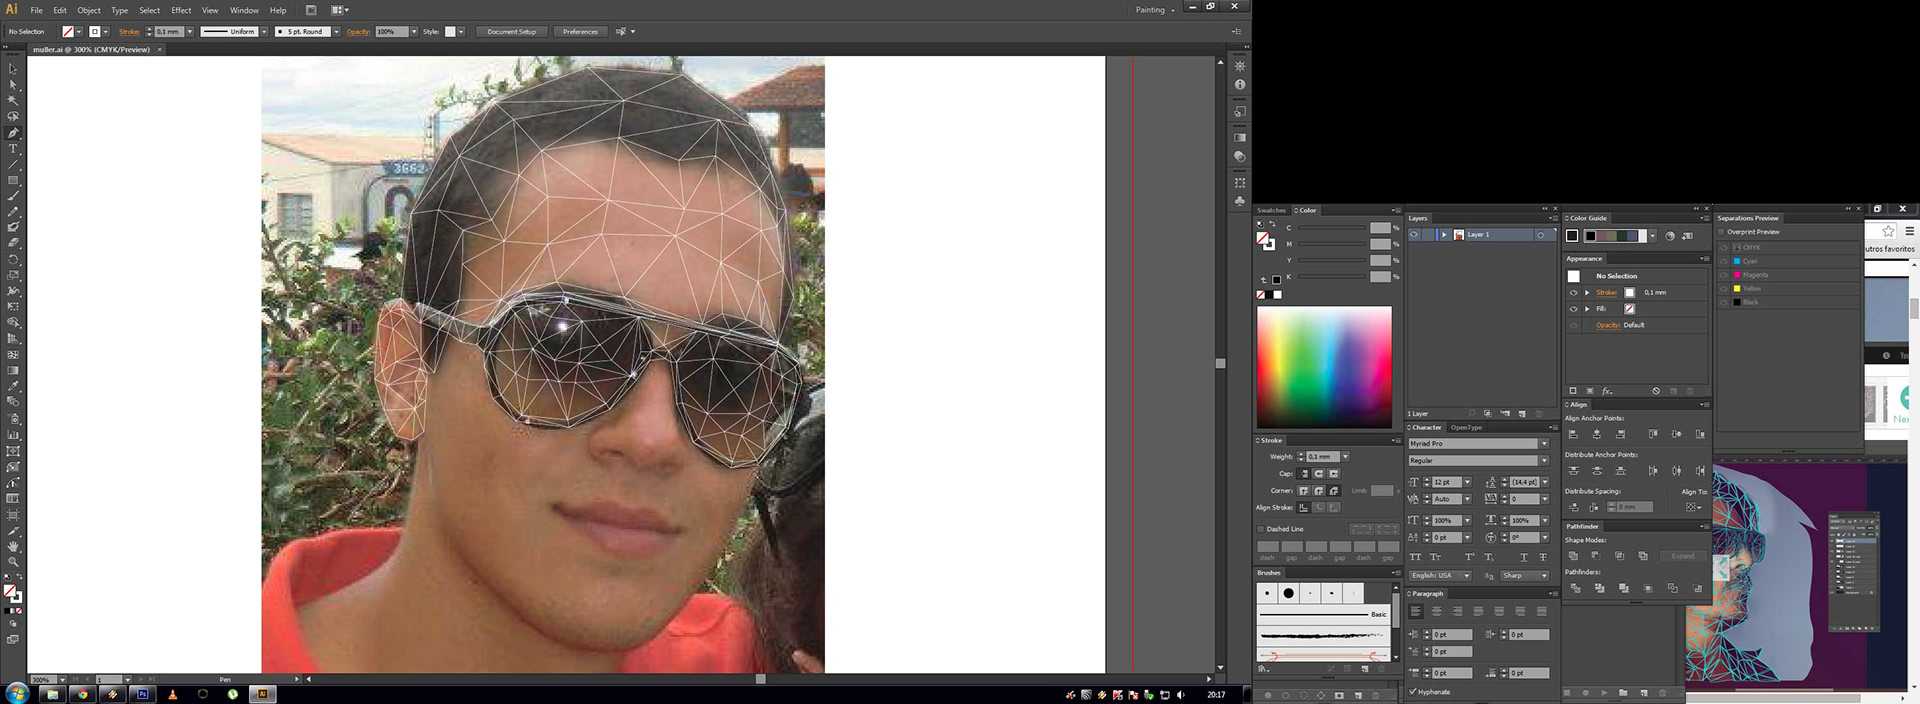Screen dimensions: 1920x704
Task: Toggle Magenta separation visibility
Action: (1723, 275)
